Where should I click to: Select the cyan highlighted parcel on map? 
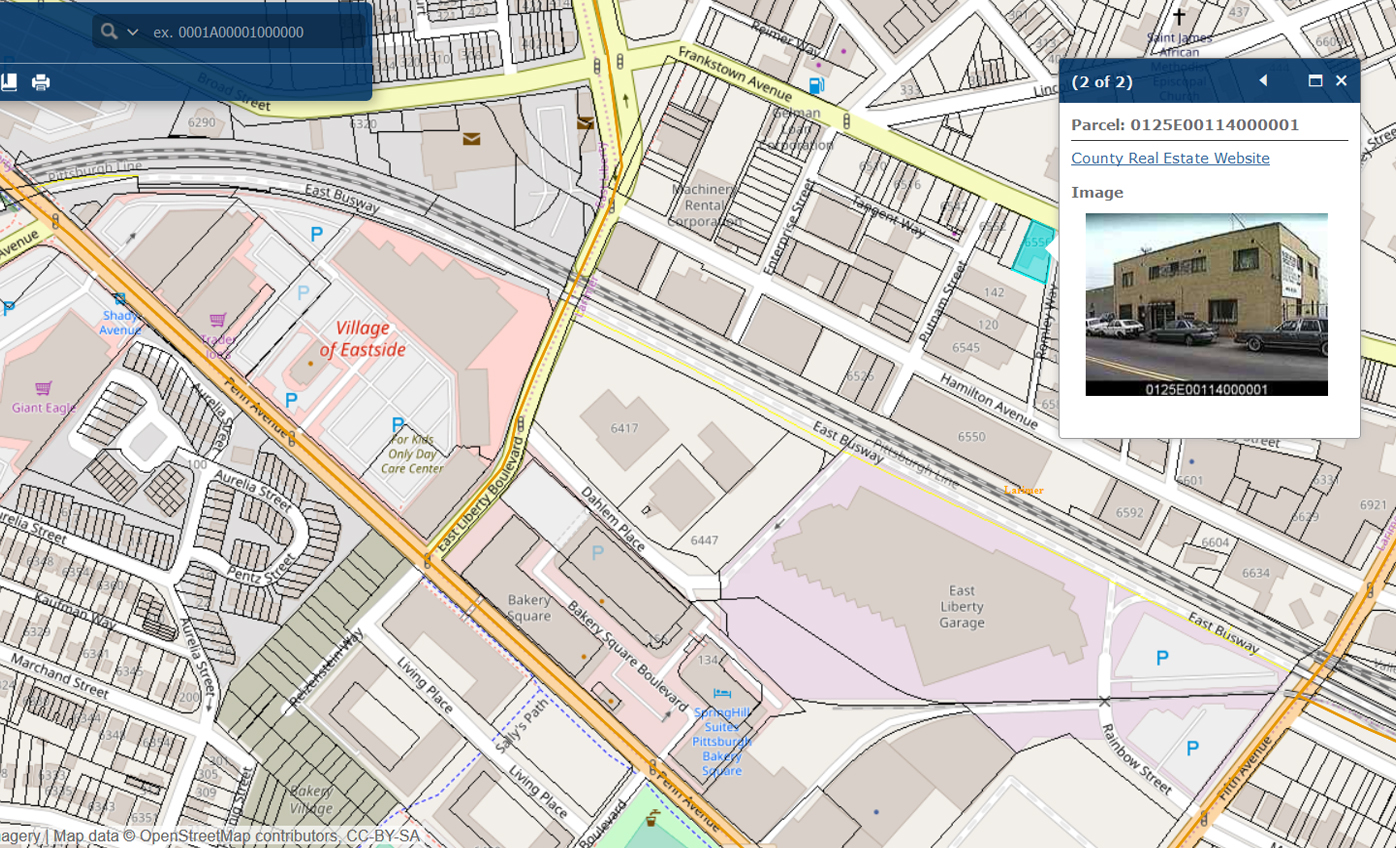(x=1033, y=251)
